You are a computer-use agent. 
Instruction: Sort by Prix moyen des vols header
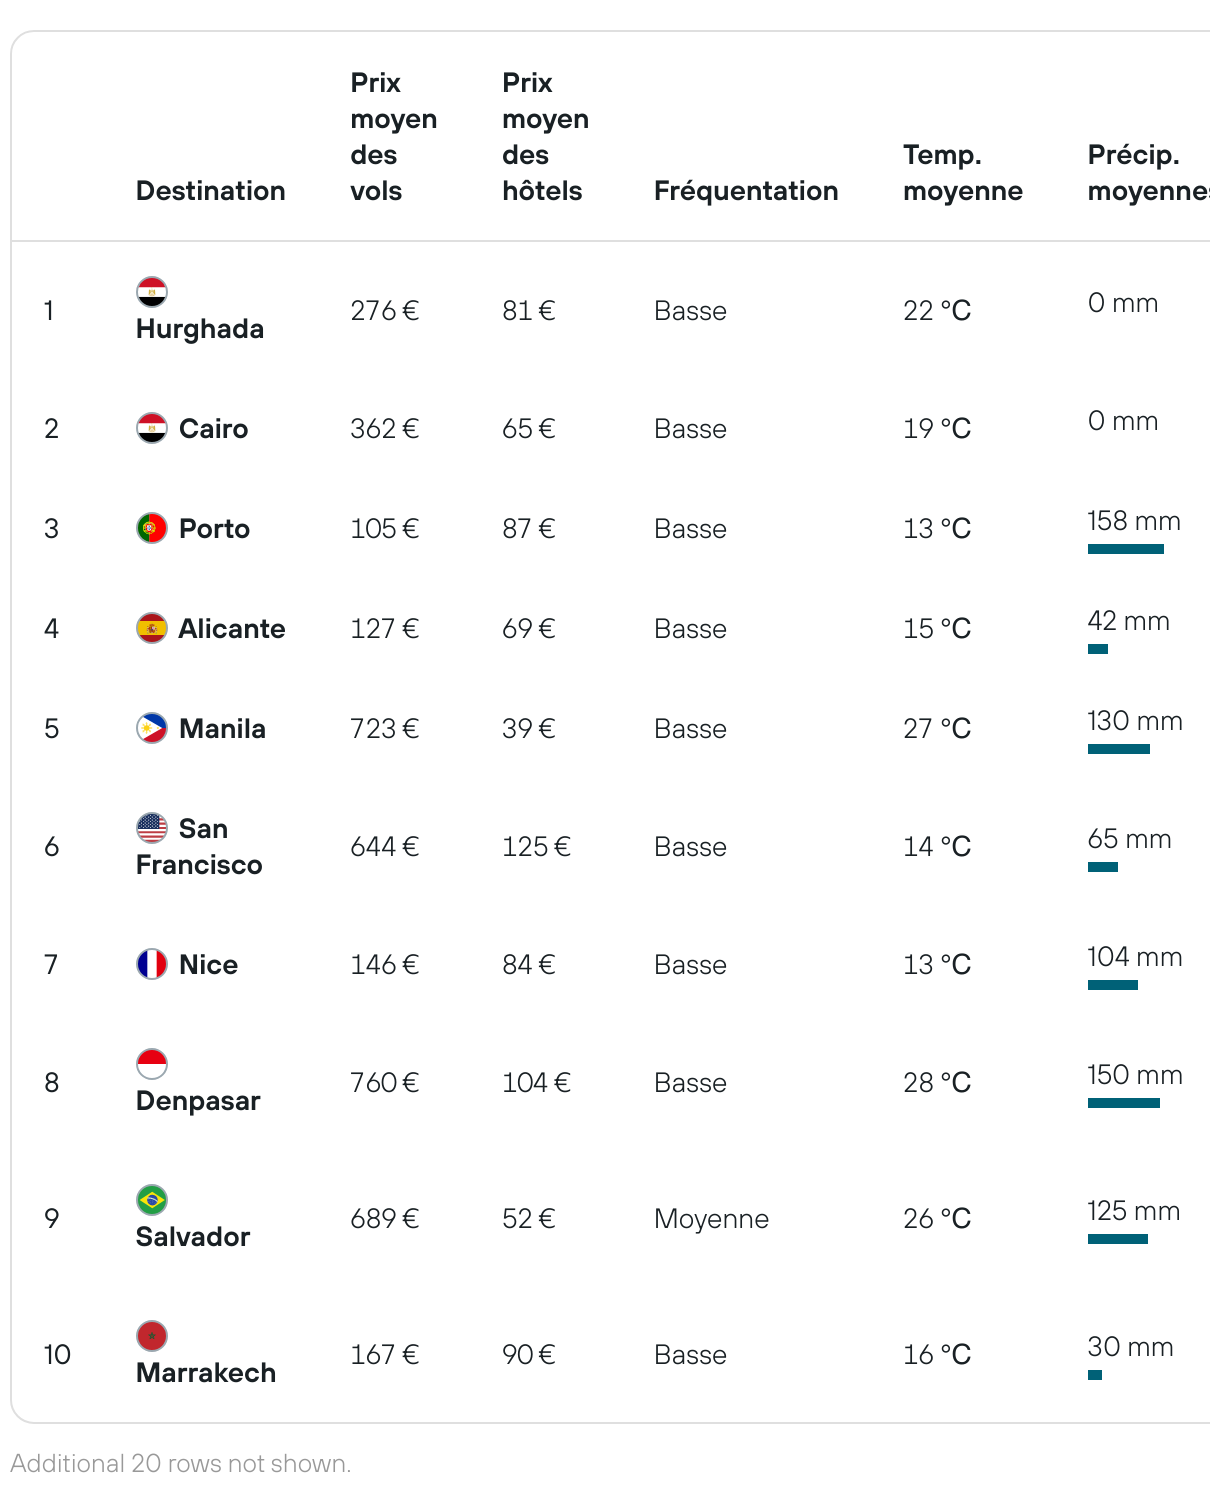click(394, 137)
